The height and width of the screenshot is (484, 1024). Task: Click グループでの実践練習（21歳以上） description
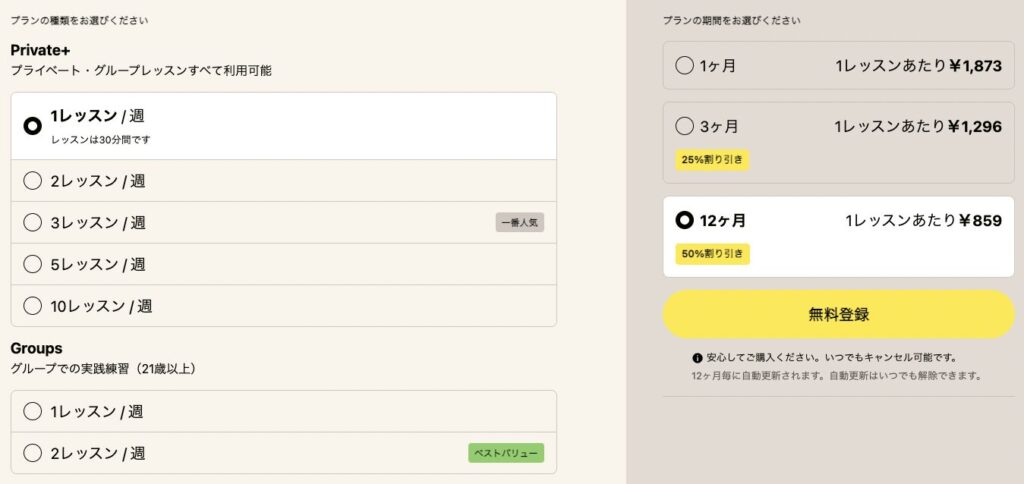pos(104,369)
